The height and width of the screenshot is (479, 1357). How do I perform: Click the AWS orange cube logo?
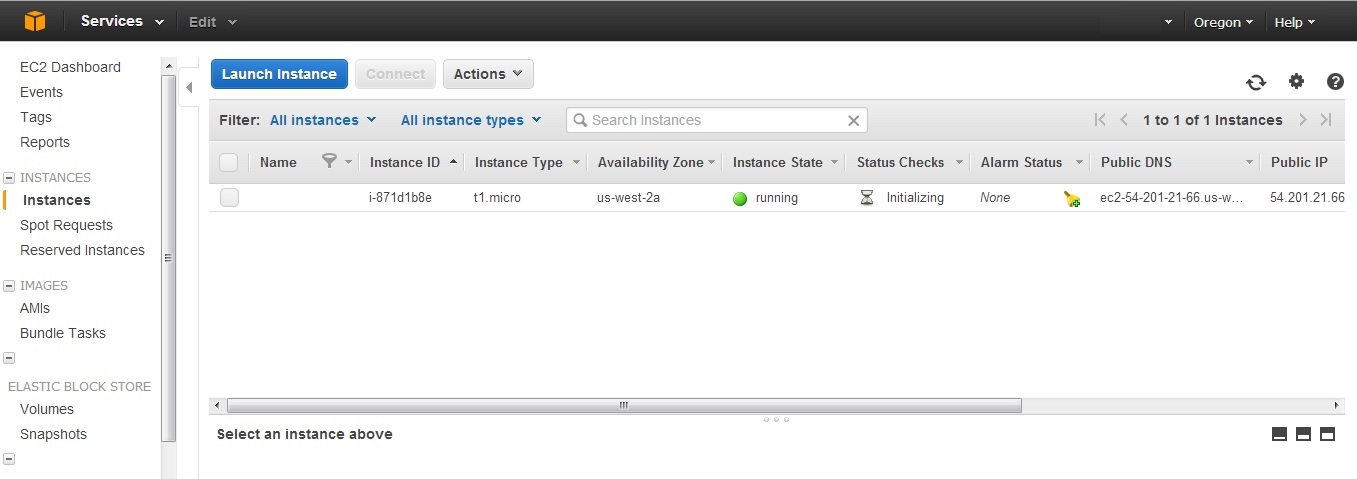[35, 21]
